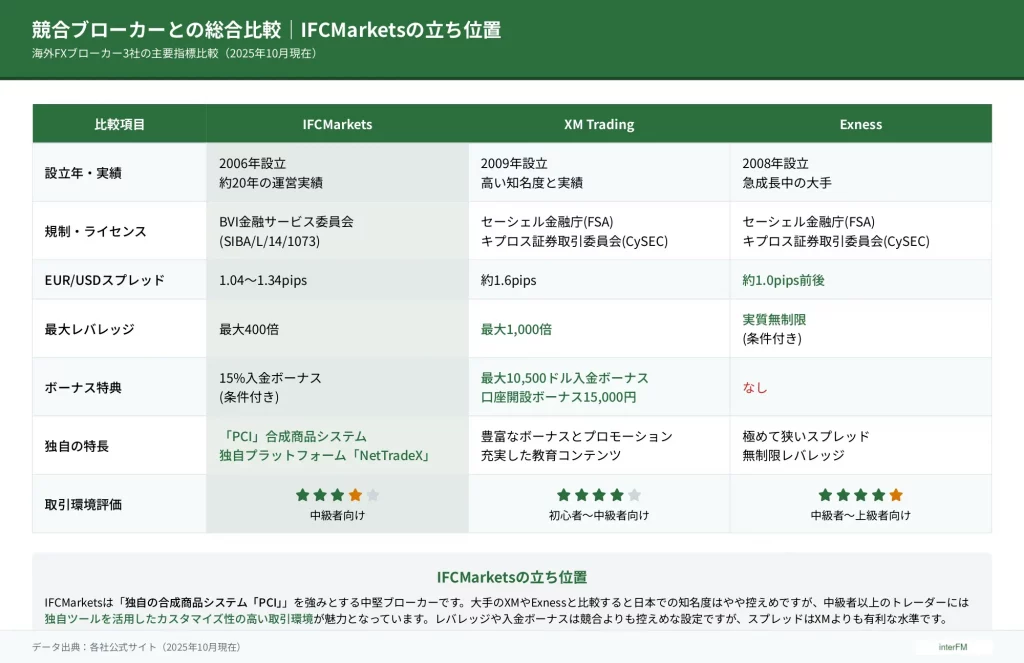Click the データ出典 footer note
Image resolution: width=1024 pixels, height=663 pixels.
coord(136,647)
